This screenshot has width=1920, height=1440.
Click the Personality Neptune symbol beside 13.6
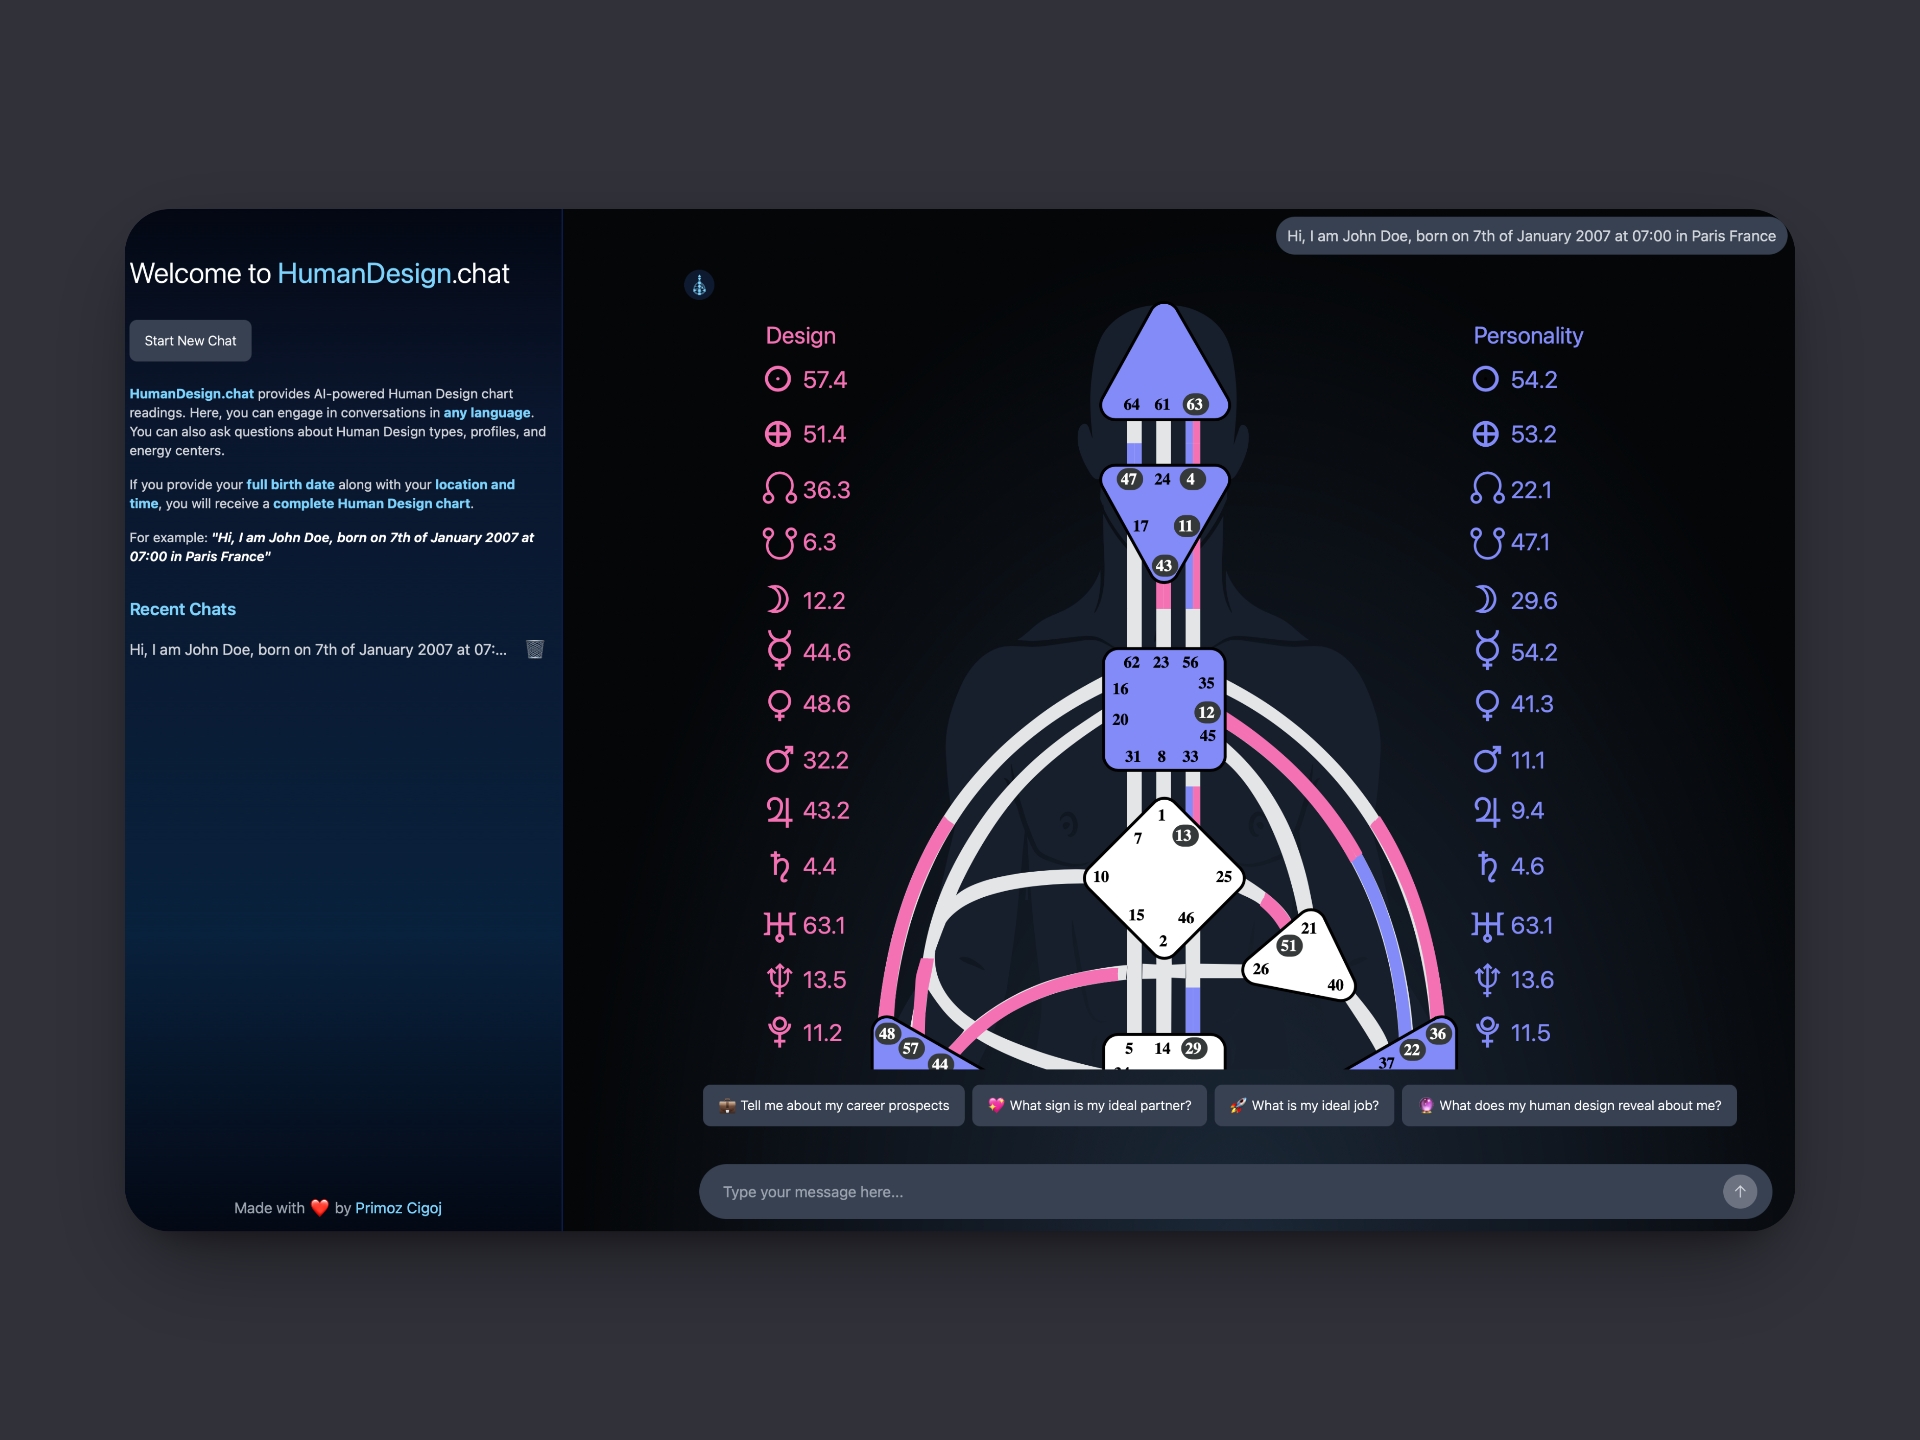coord(1487,980)
